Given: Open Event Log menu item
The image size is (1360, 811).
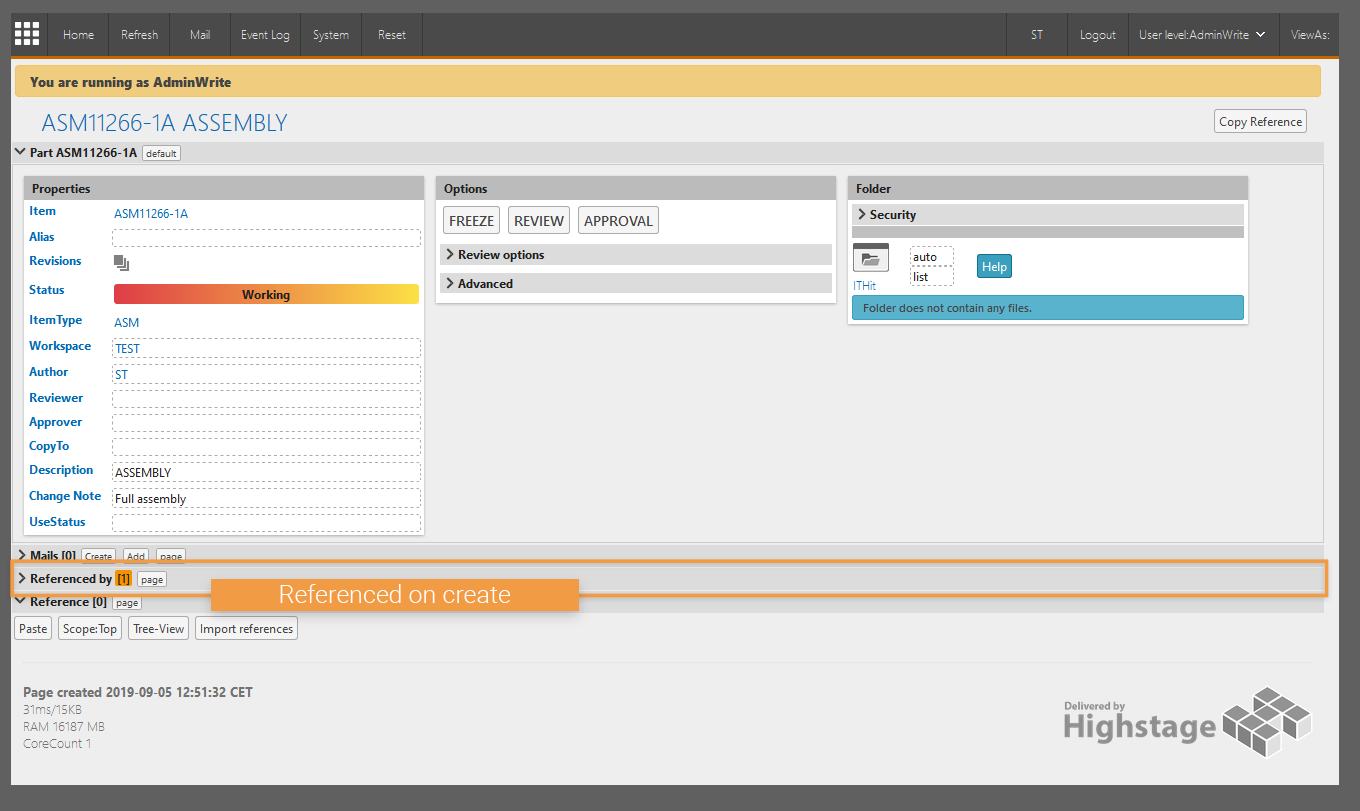Looking at the screenshot, I should coord(265,34).
